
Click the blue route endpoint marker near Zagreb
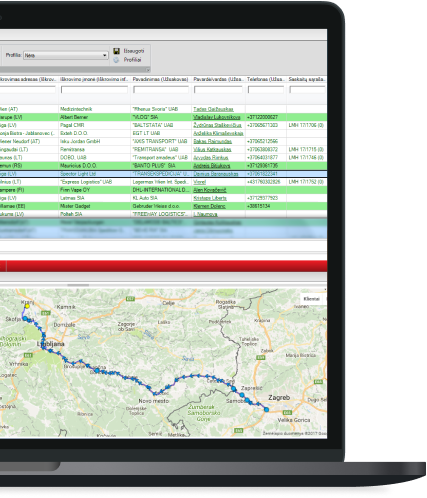pyautogui.click(x=266, y=409)
